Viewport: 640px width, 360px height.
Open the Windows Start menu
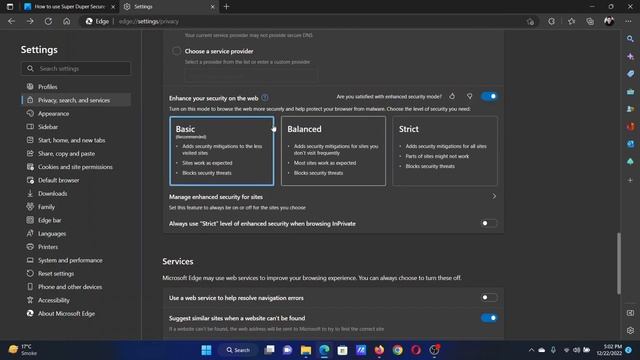point(207,350)
